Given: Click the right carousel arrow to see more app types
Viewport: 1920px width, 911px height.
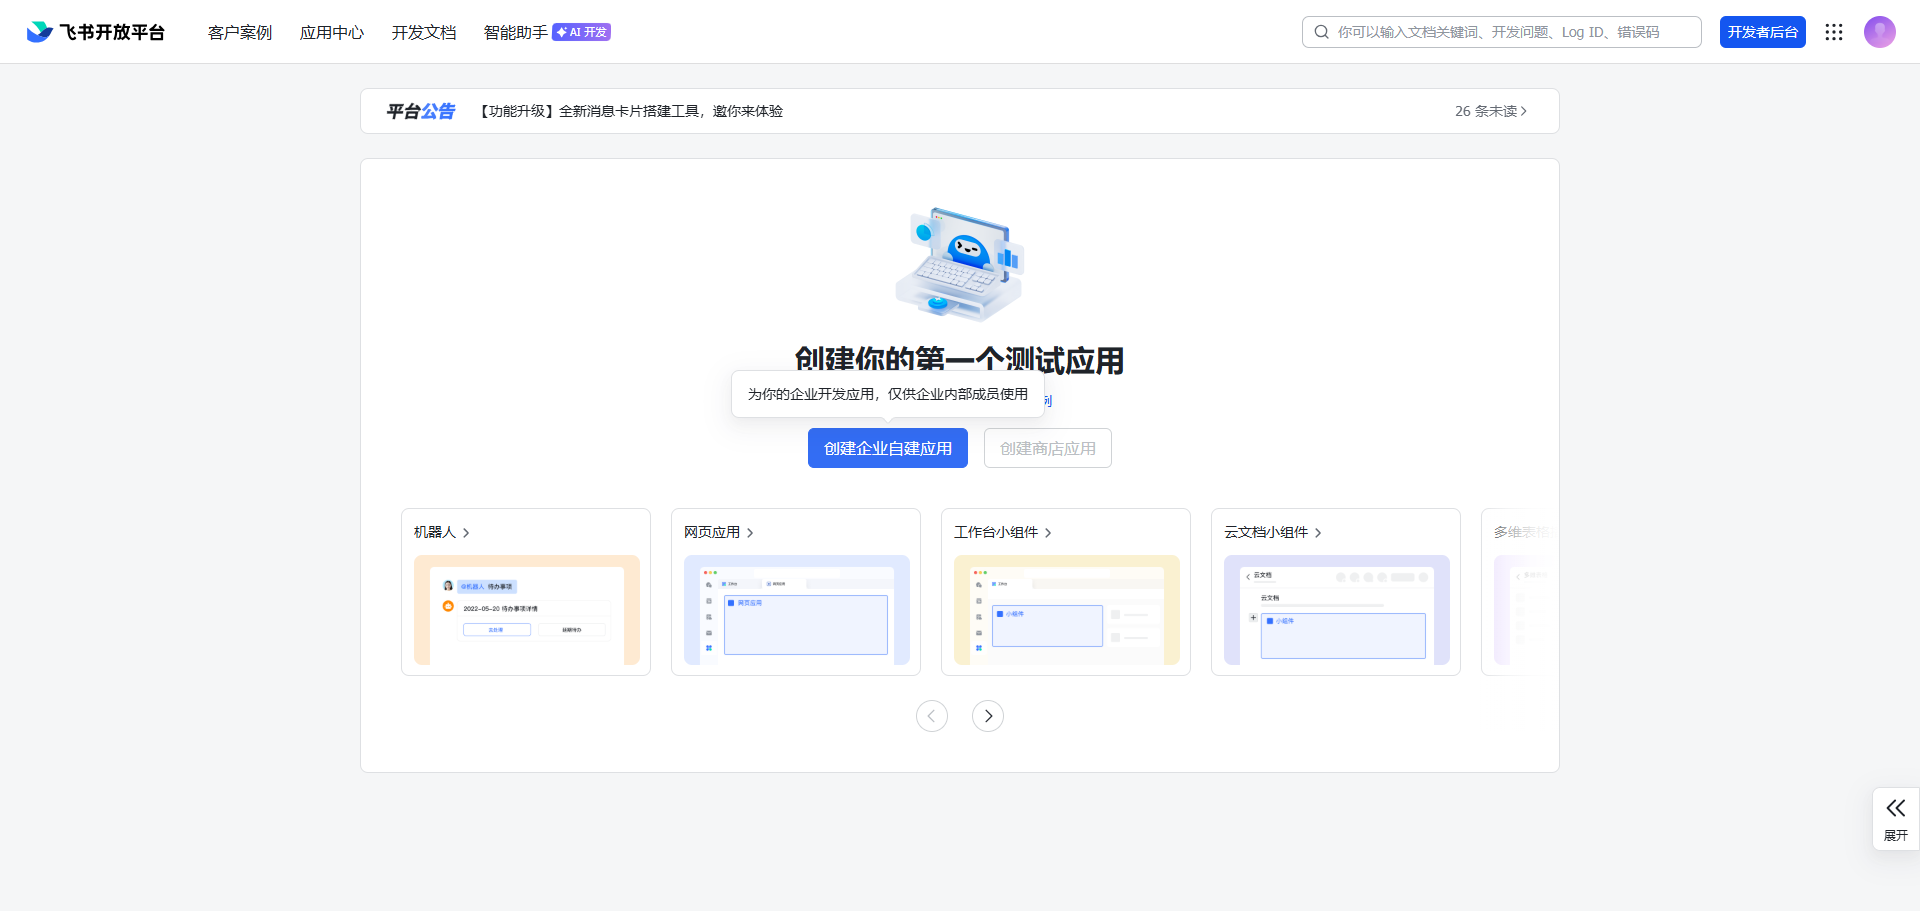Looking at the screenshot, I should coord(988,716).
